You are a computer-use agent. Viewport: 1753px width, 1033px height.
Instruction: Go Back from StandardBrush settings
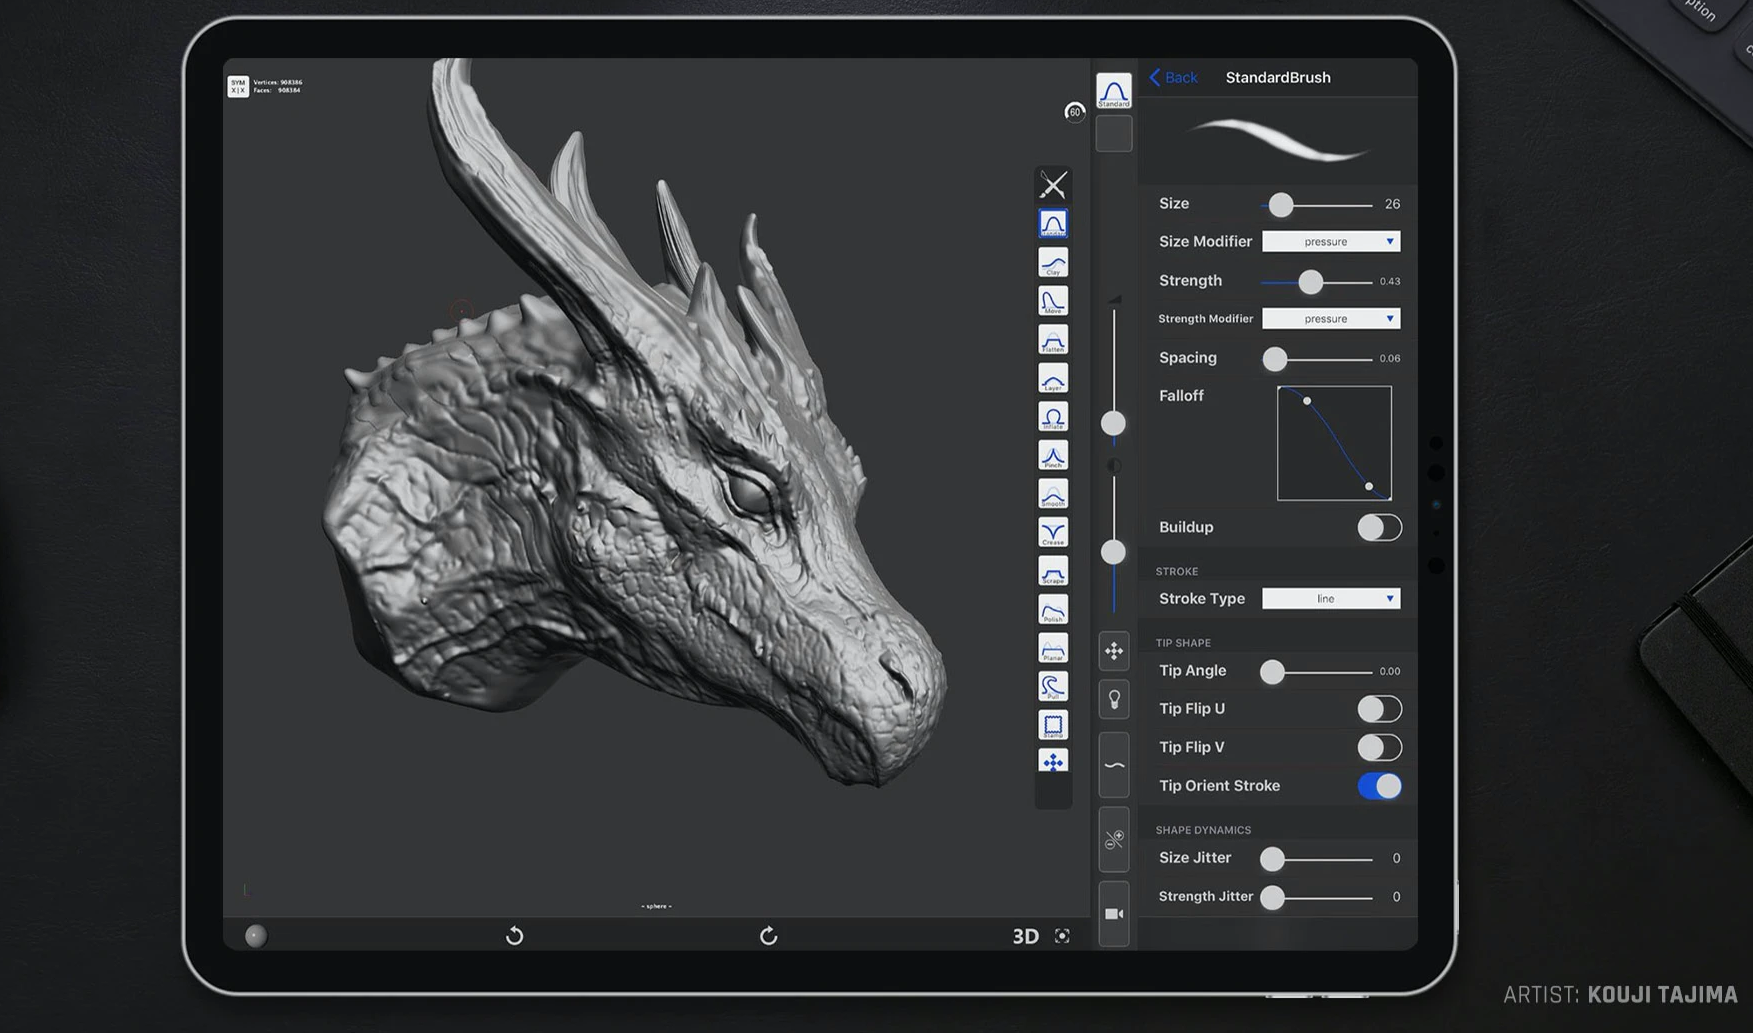coord(1173,78)
